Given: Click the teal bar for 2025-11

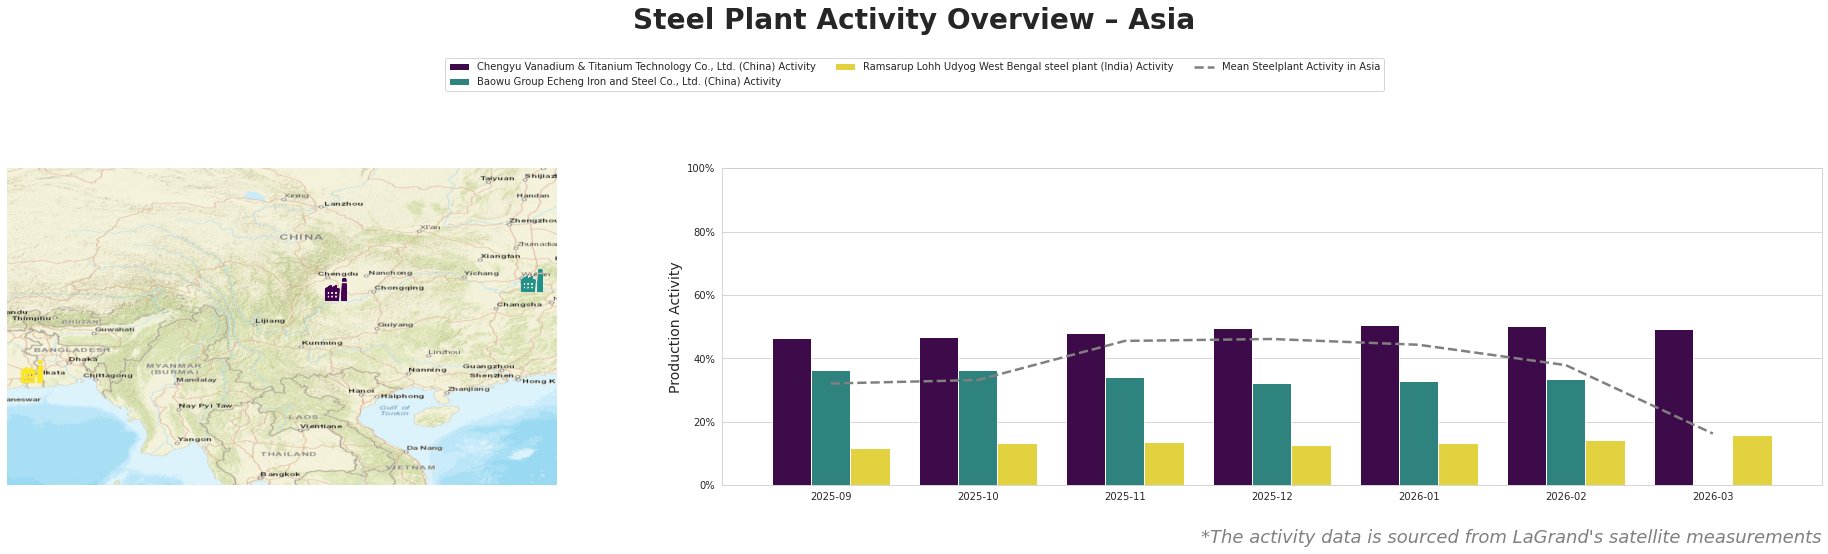Looking at the screenshot, I should point(1125,431).
